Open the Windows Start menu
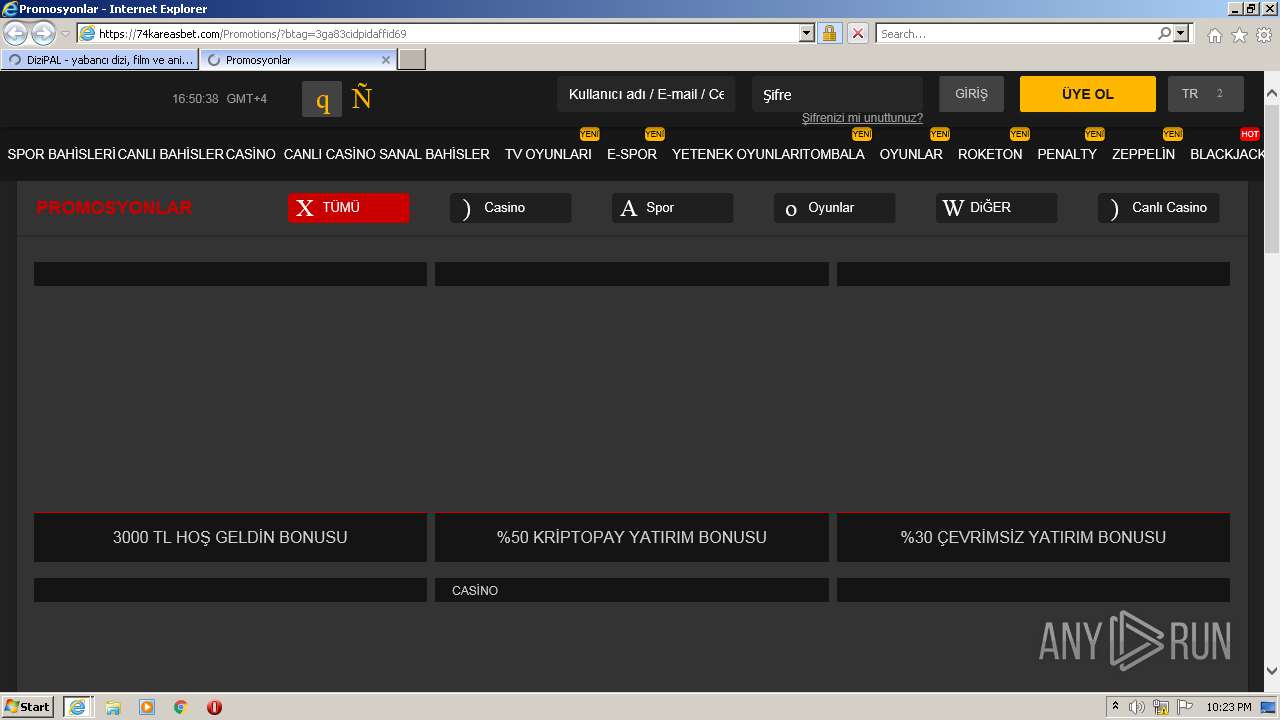 pos(28,706)
